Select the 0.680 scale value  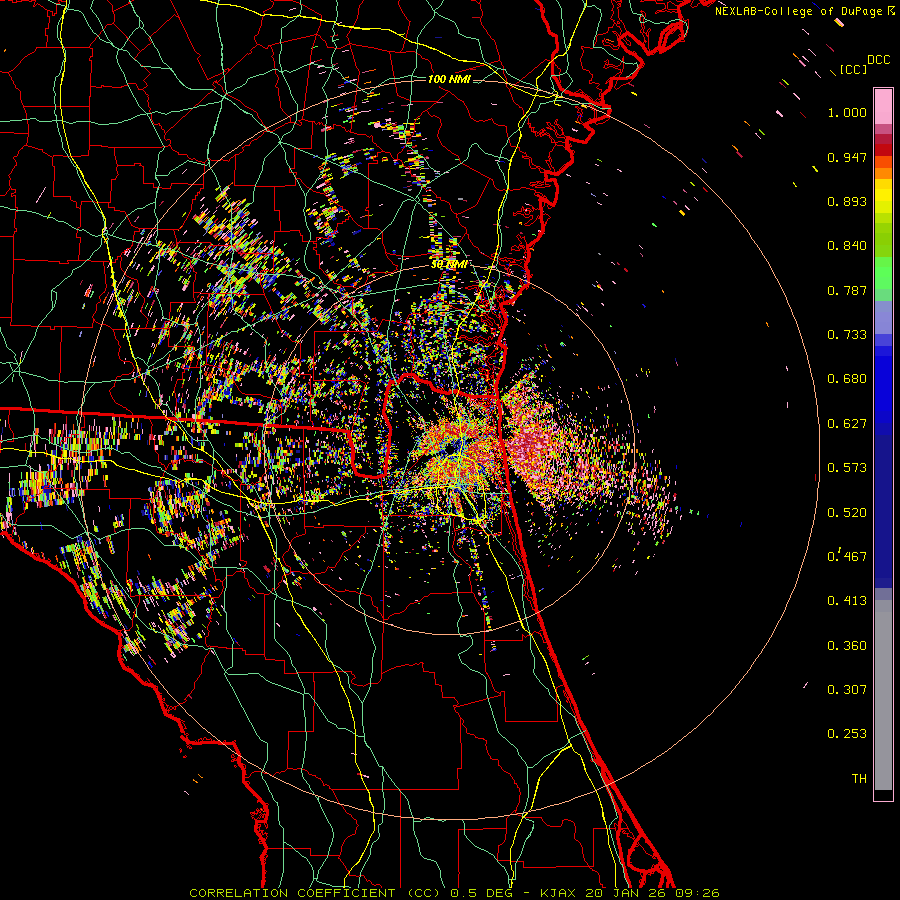[847, 379]
